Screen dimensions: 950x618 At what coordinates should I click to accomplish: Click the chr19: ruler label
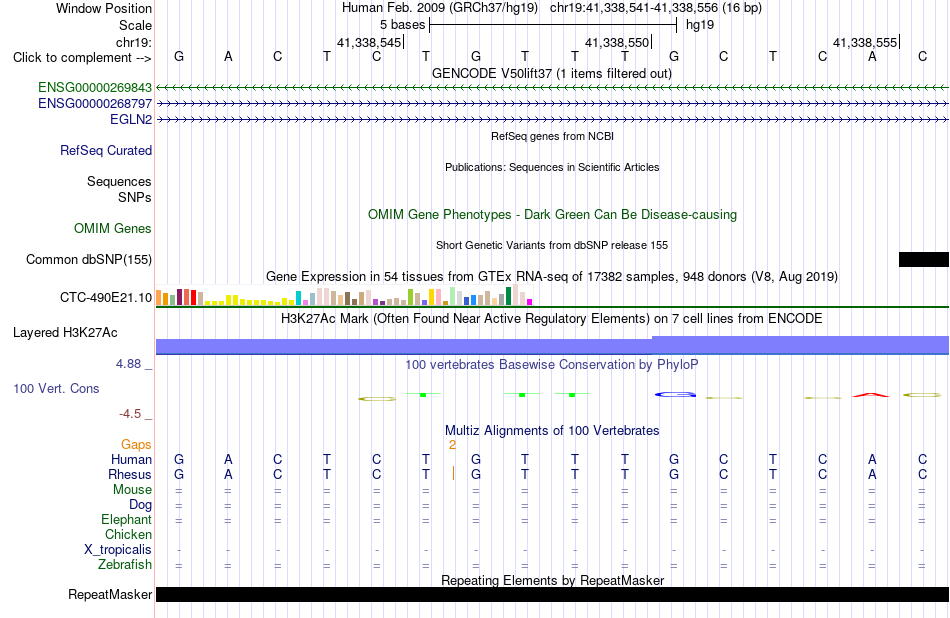pyautogui.click(x=134, y=42)
